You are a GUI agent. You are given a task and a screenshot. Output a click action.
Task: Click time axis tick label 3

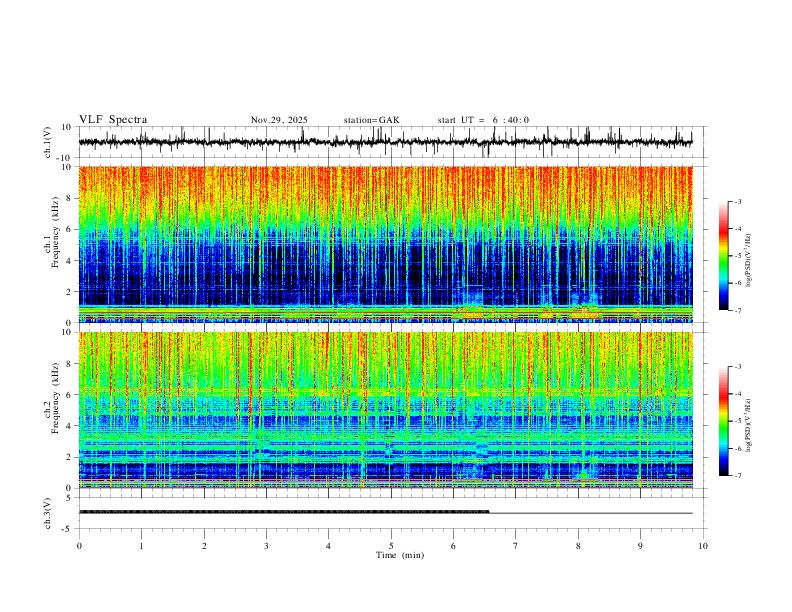pos(266,546)
